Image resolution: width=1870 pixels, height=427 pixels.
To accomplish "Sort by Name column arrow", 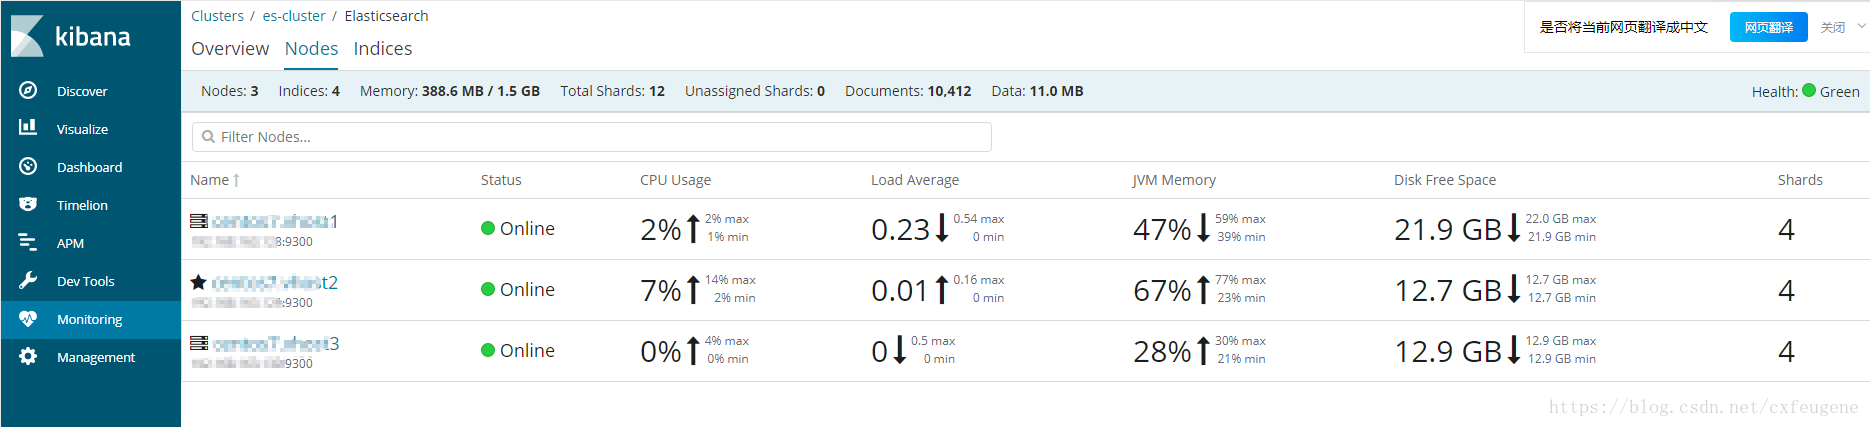I will pos(236,180).
